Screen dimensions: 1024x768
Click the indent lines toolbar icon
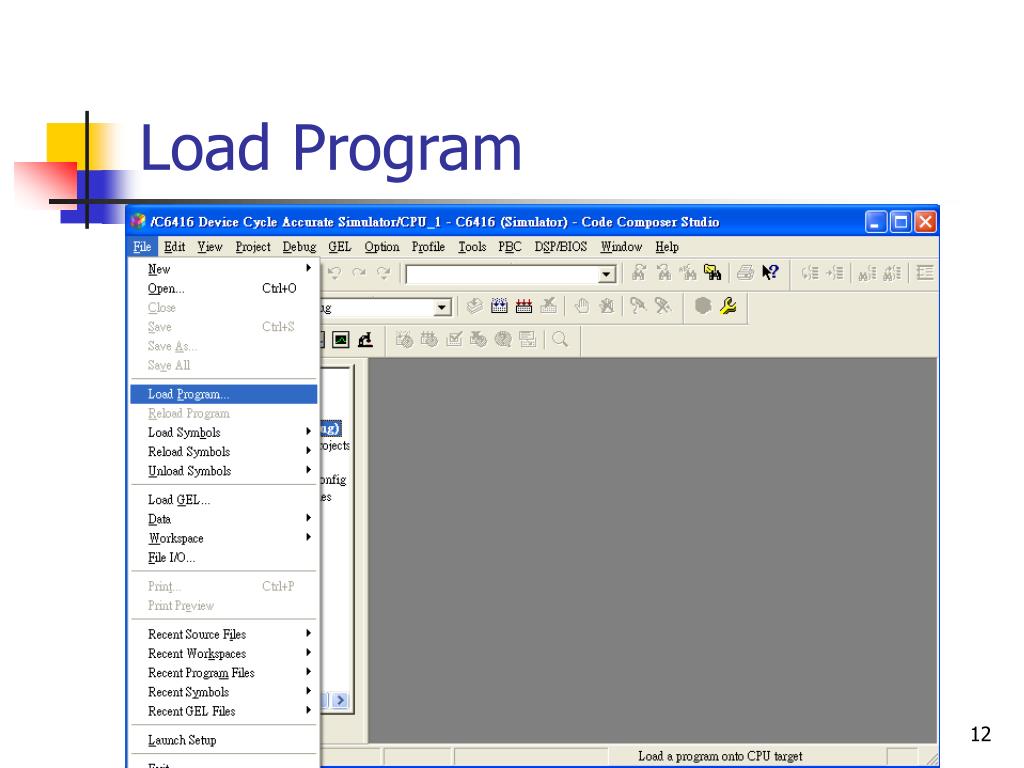810,272
